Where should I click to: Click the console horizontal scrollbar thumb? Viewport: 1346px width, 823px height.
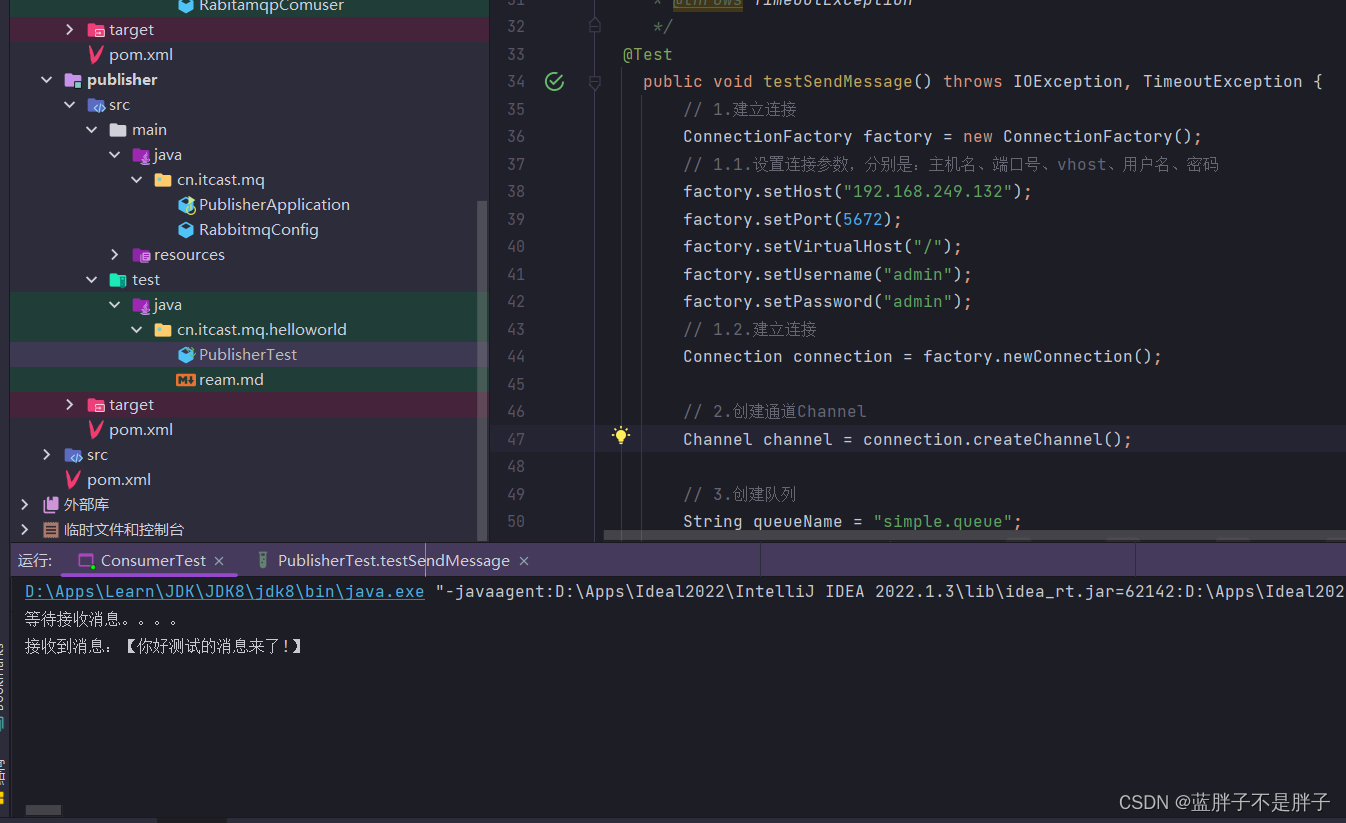pyautogui.click(x=43, y=810)
